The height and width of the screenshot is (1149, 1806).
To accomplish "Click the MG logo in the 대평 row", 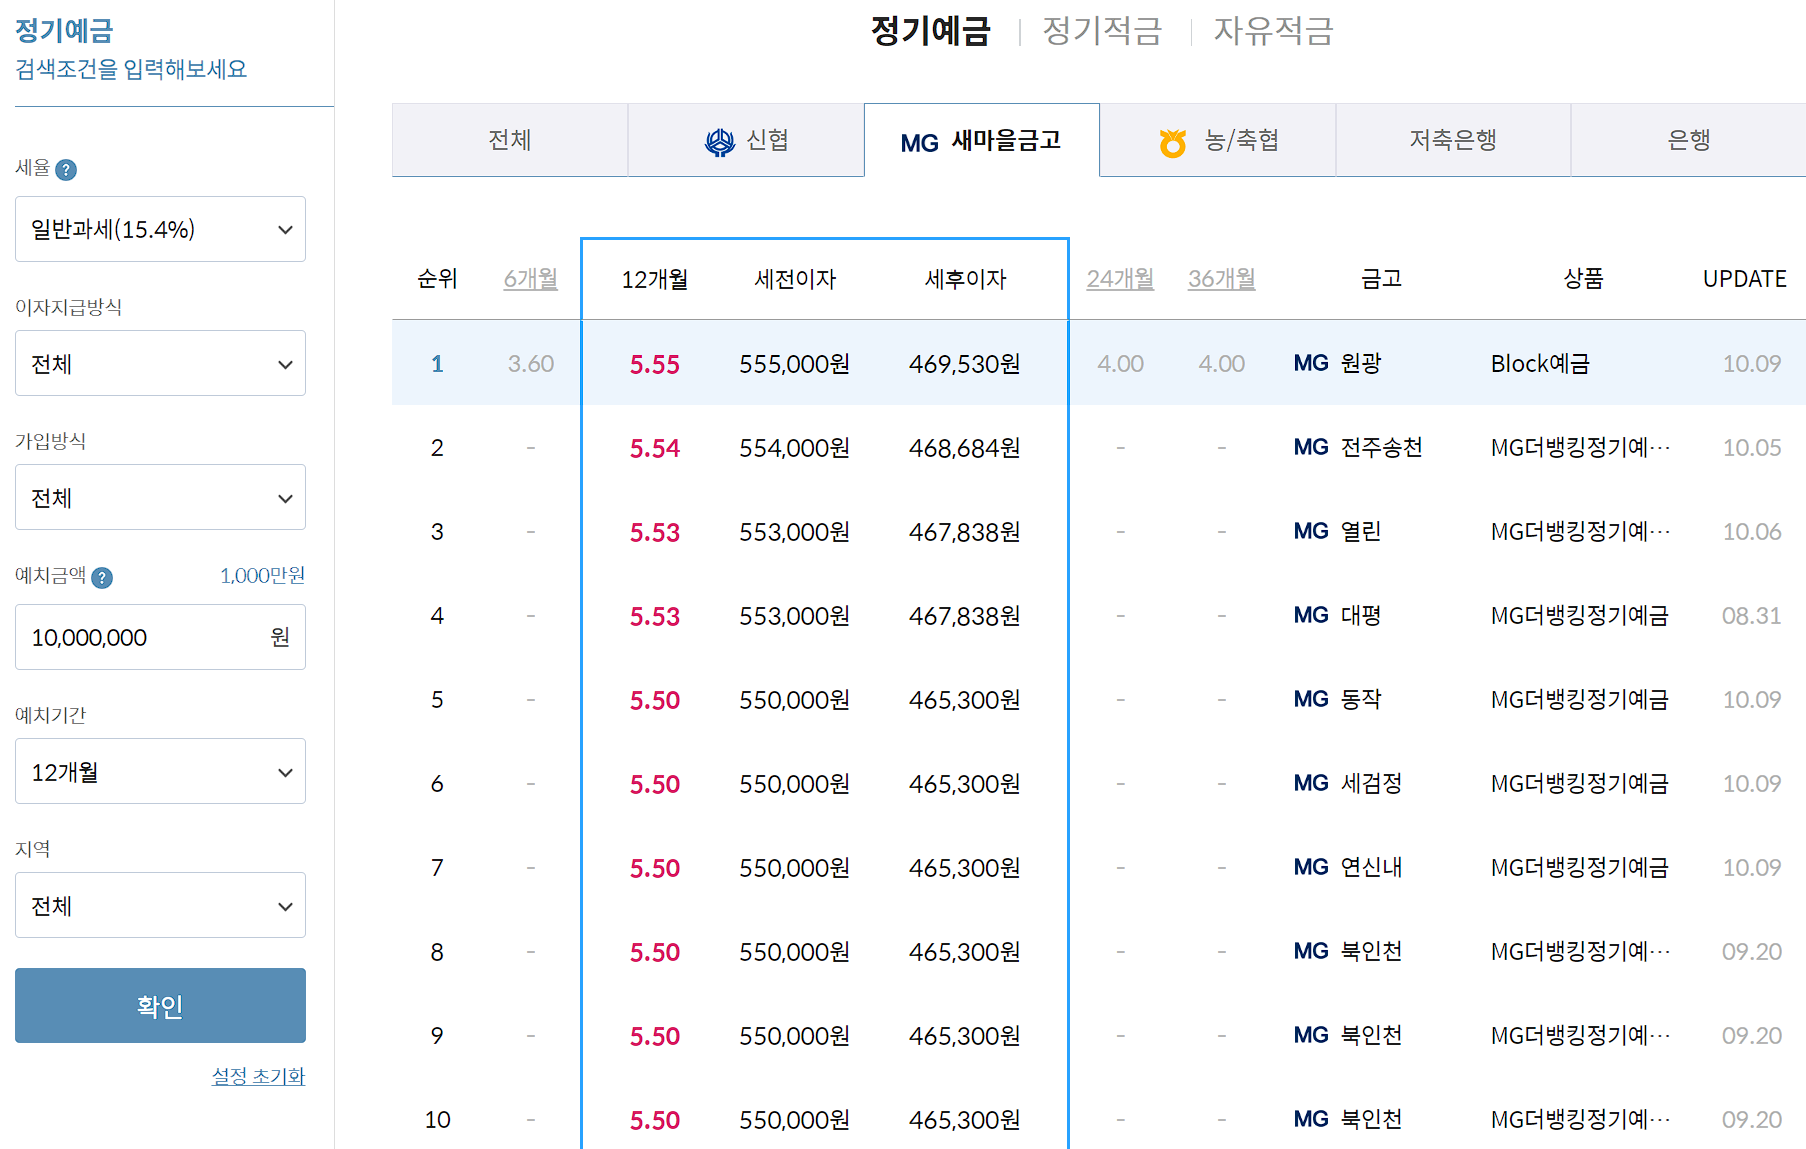I will coord(1311,616).
